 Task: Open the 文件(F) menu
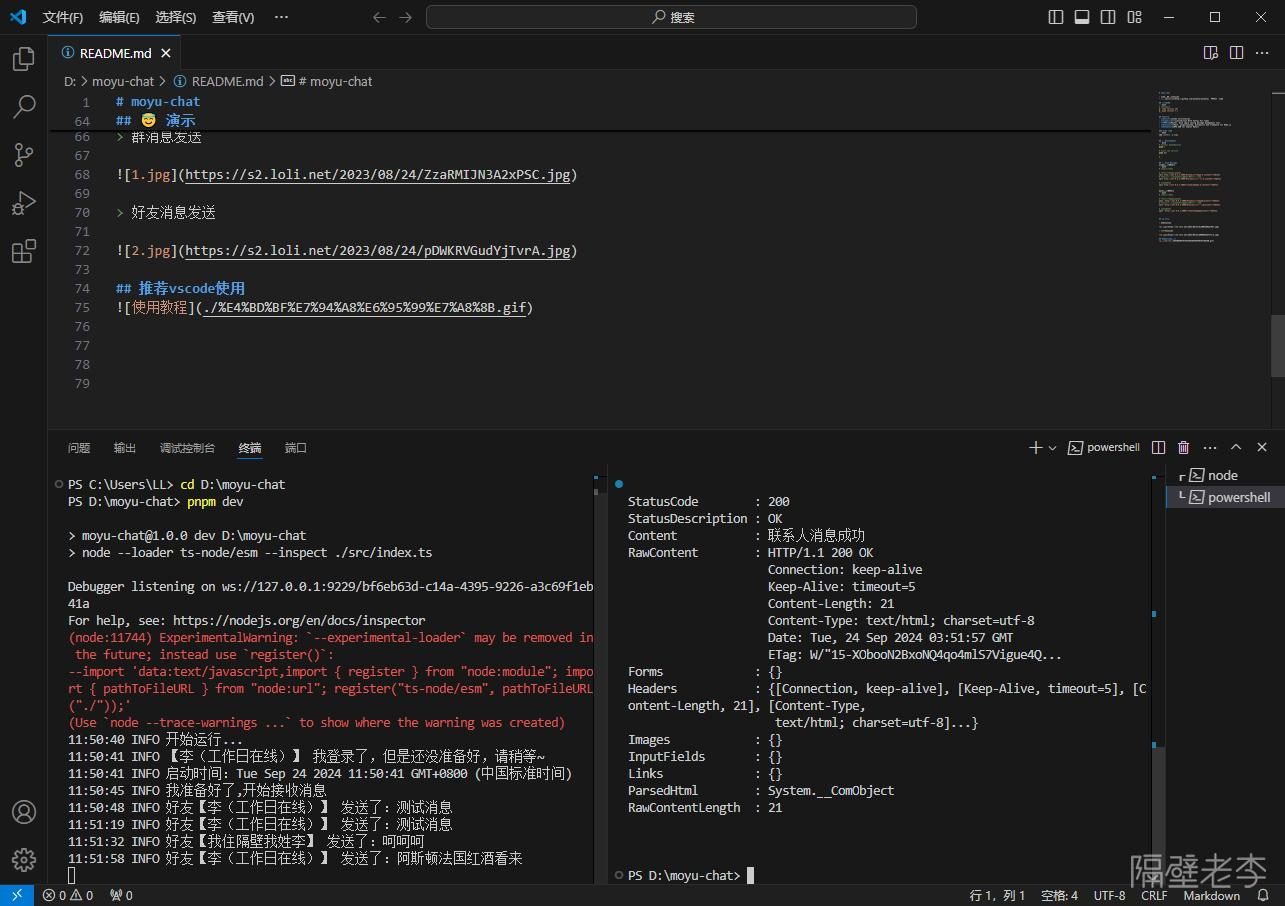point(63,17)
